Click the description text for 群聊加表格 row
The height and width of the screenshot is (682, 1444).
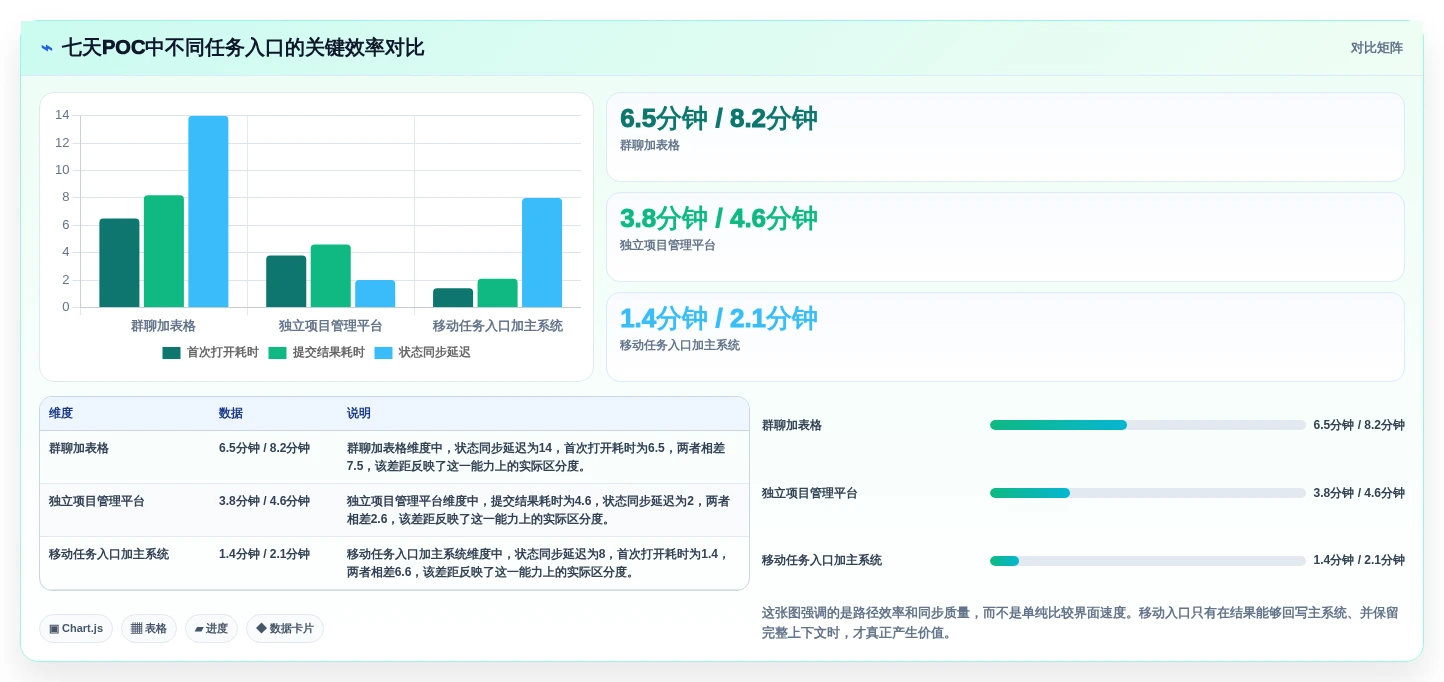[536, 457]
